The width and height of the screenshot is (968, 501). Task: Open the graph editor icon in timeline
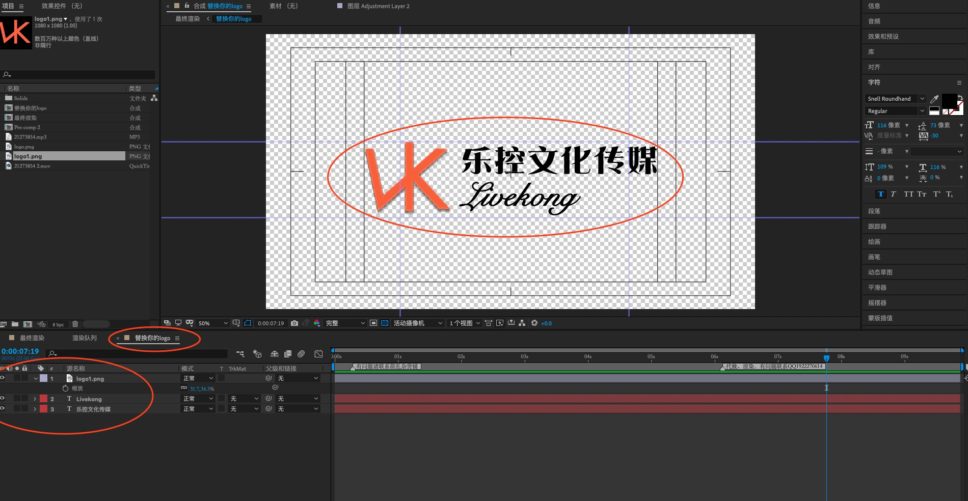[x=318, y=354]
